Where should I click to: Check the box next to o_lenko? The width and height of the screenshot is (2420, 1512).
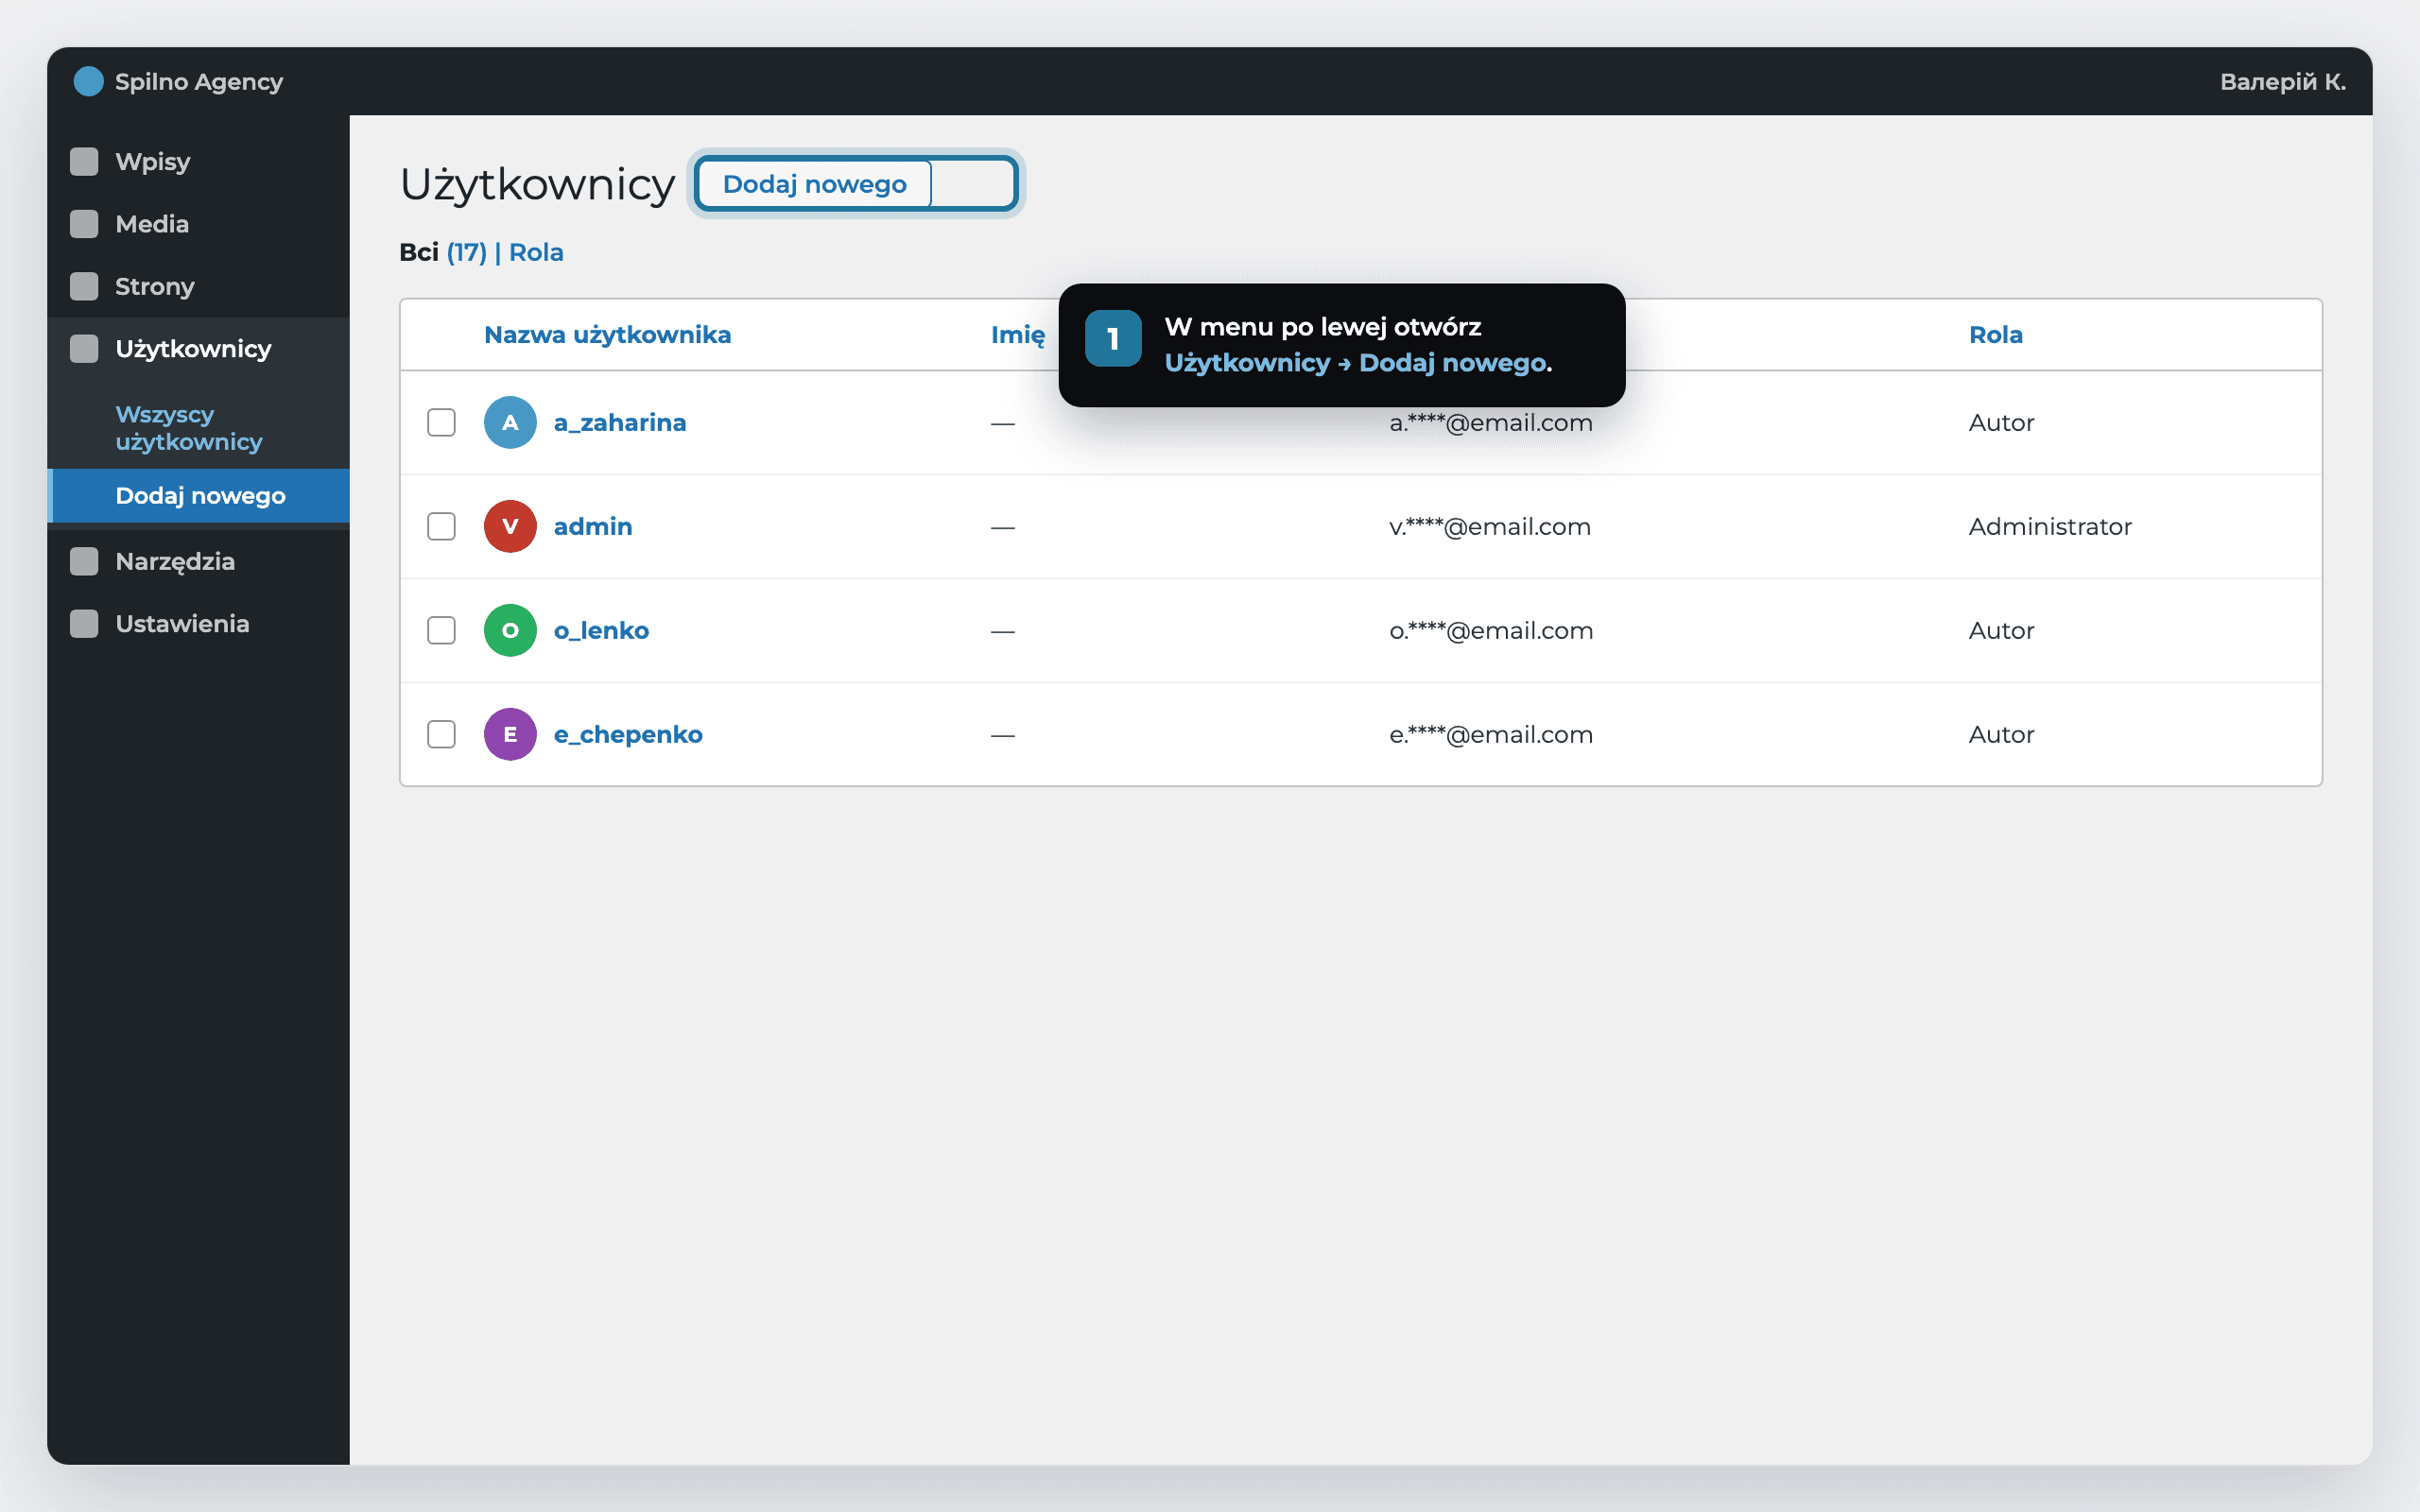[441, 630]
